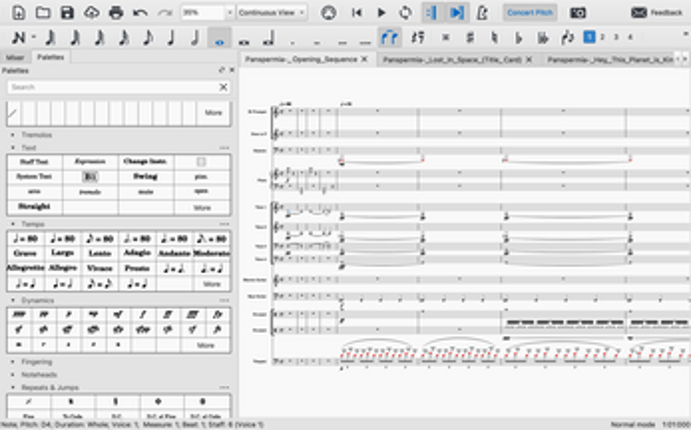Select Allegro in the Tempo palette
The image size is (691, 430).
pyautogui.click(x=62, y=268)
